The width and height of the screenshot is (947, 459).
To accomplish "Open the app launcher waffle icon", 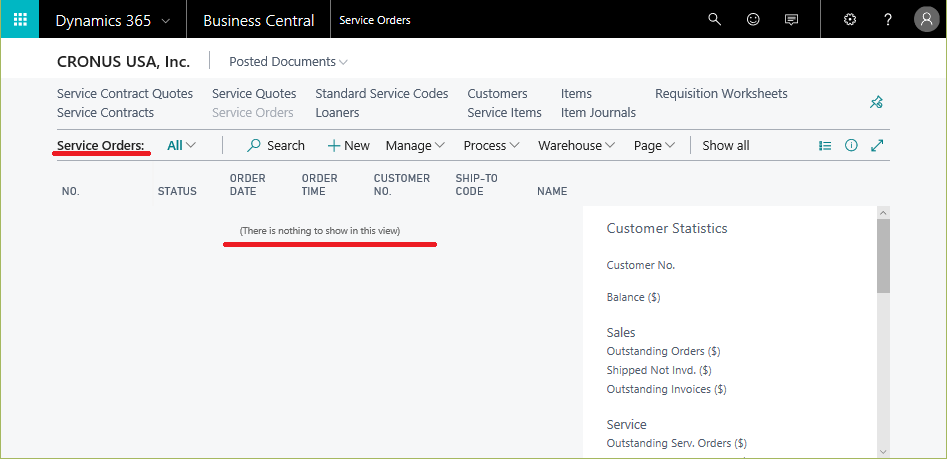I will coord(20,19).
